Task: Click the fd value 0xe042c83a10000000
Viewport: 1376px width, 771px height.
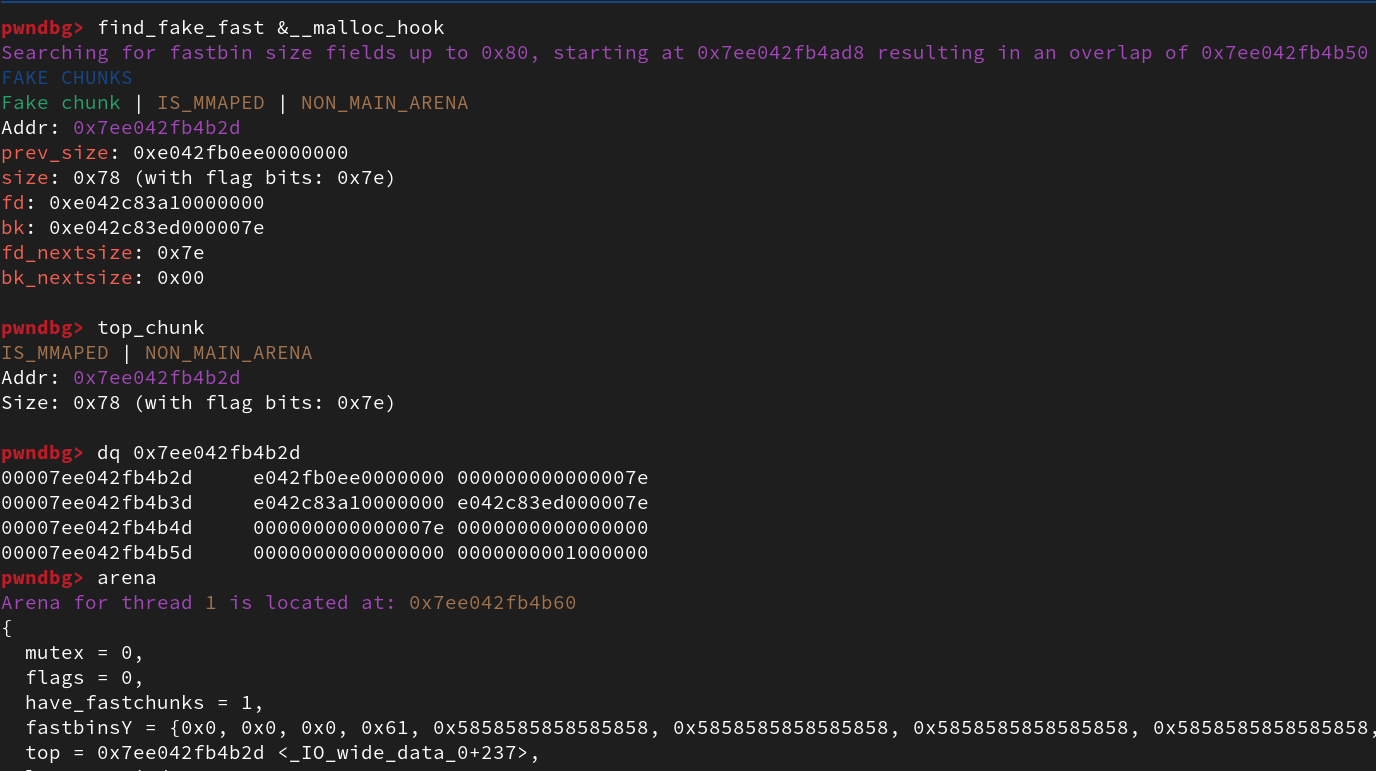Action: pos(156,203)
